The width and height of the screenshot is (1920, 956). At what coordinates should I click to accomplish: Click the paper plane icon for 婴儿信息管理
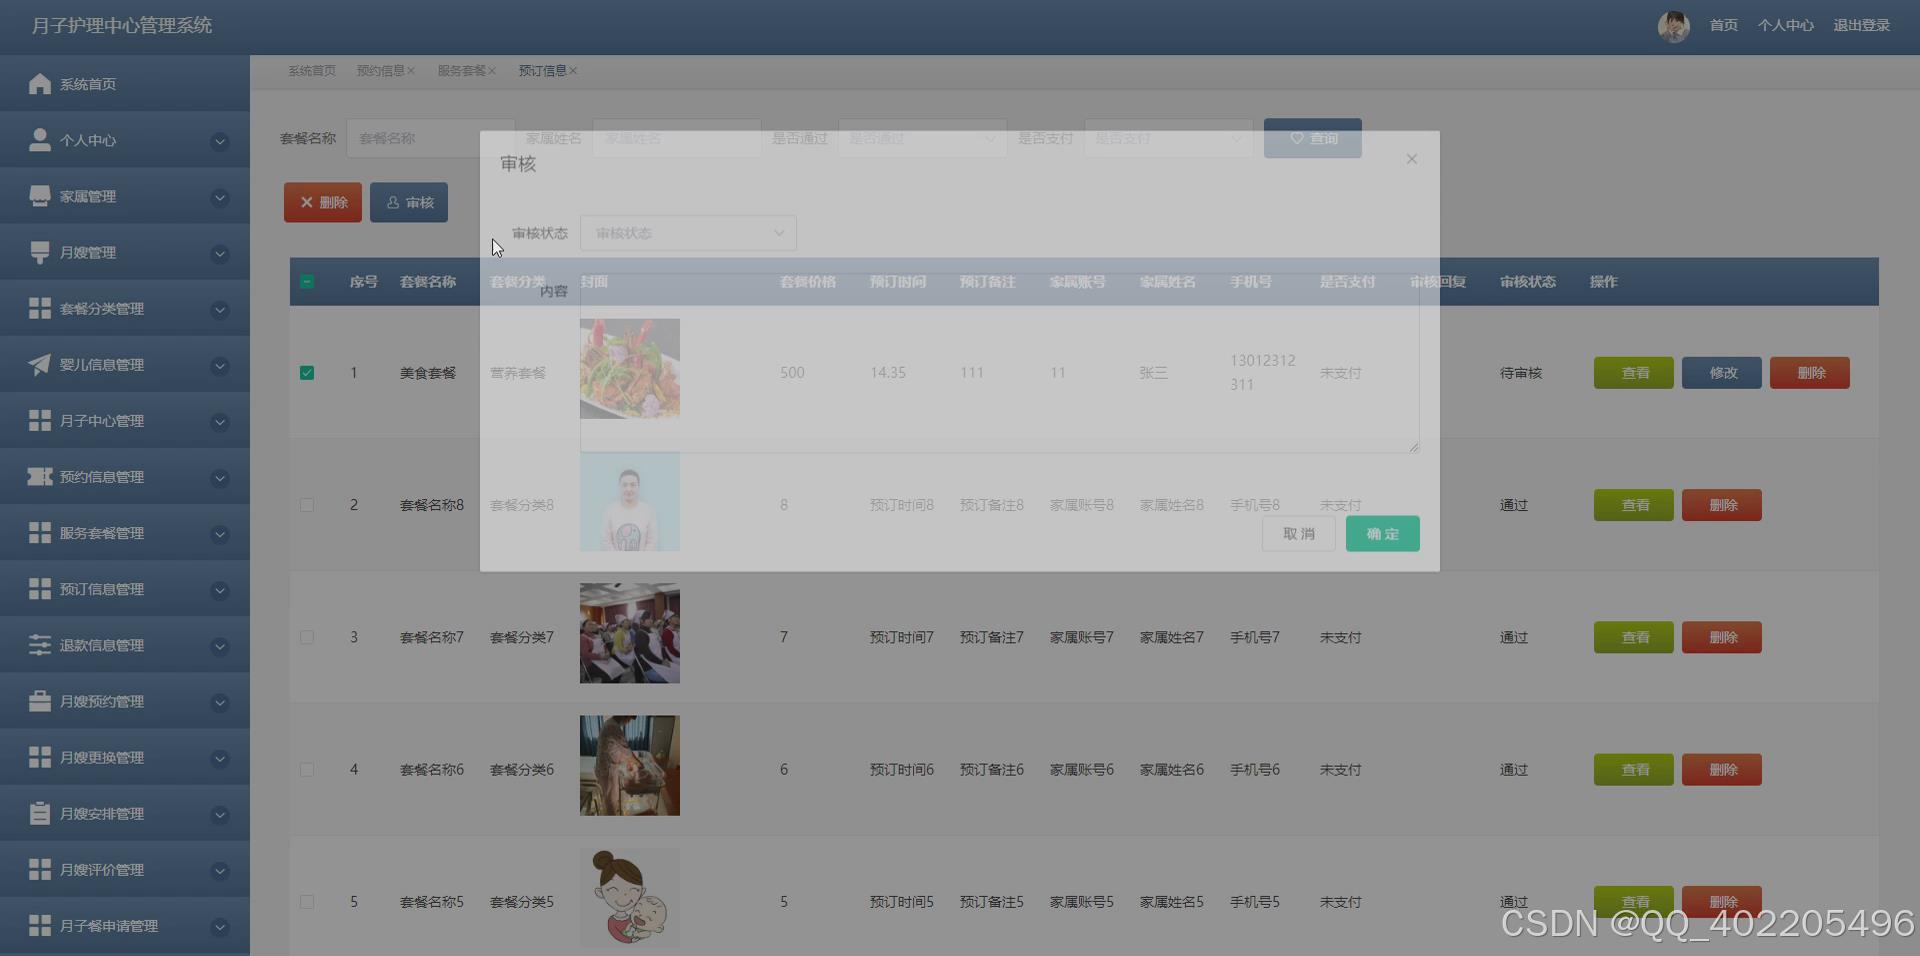tap(40, 364)
